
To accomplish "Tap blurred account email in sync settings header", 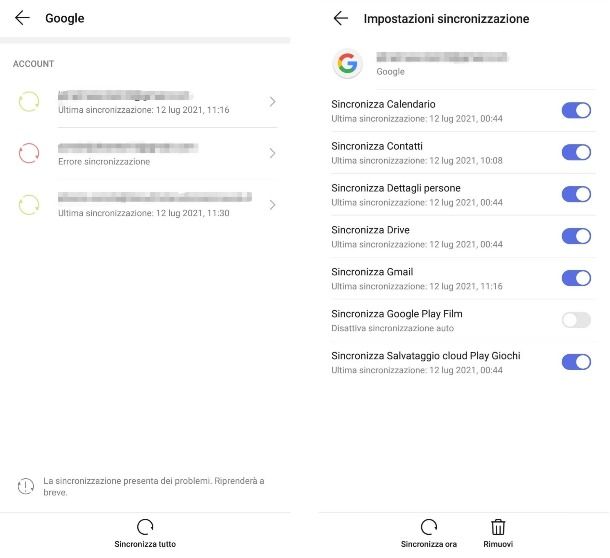I will click(442, 58).
